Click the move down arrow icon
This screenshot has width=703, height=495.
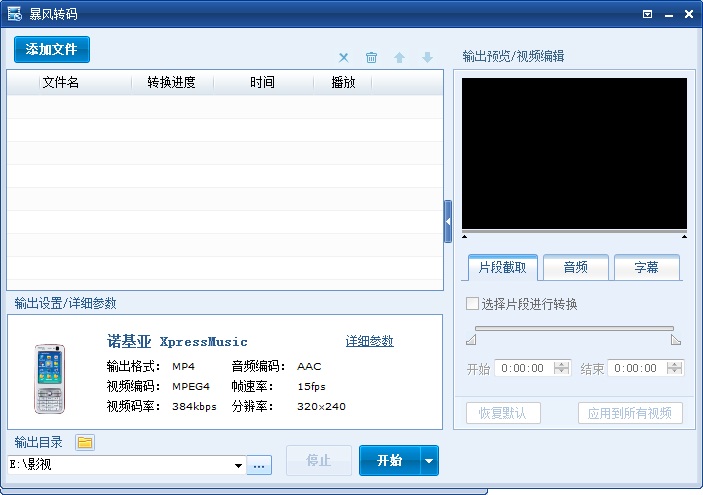tap(427, 58)
